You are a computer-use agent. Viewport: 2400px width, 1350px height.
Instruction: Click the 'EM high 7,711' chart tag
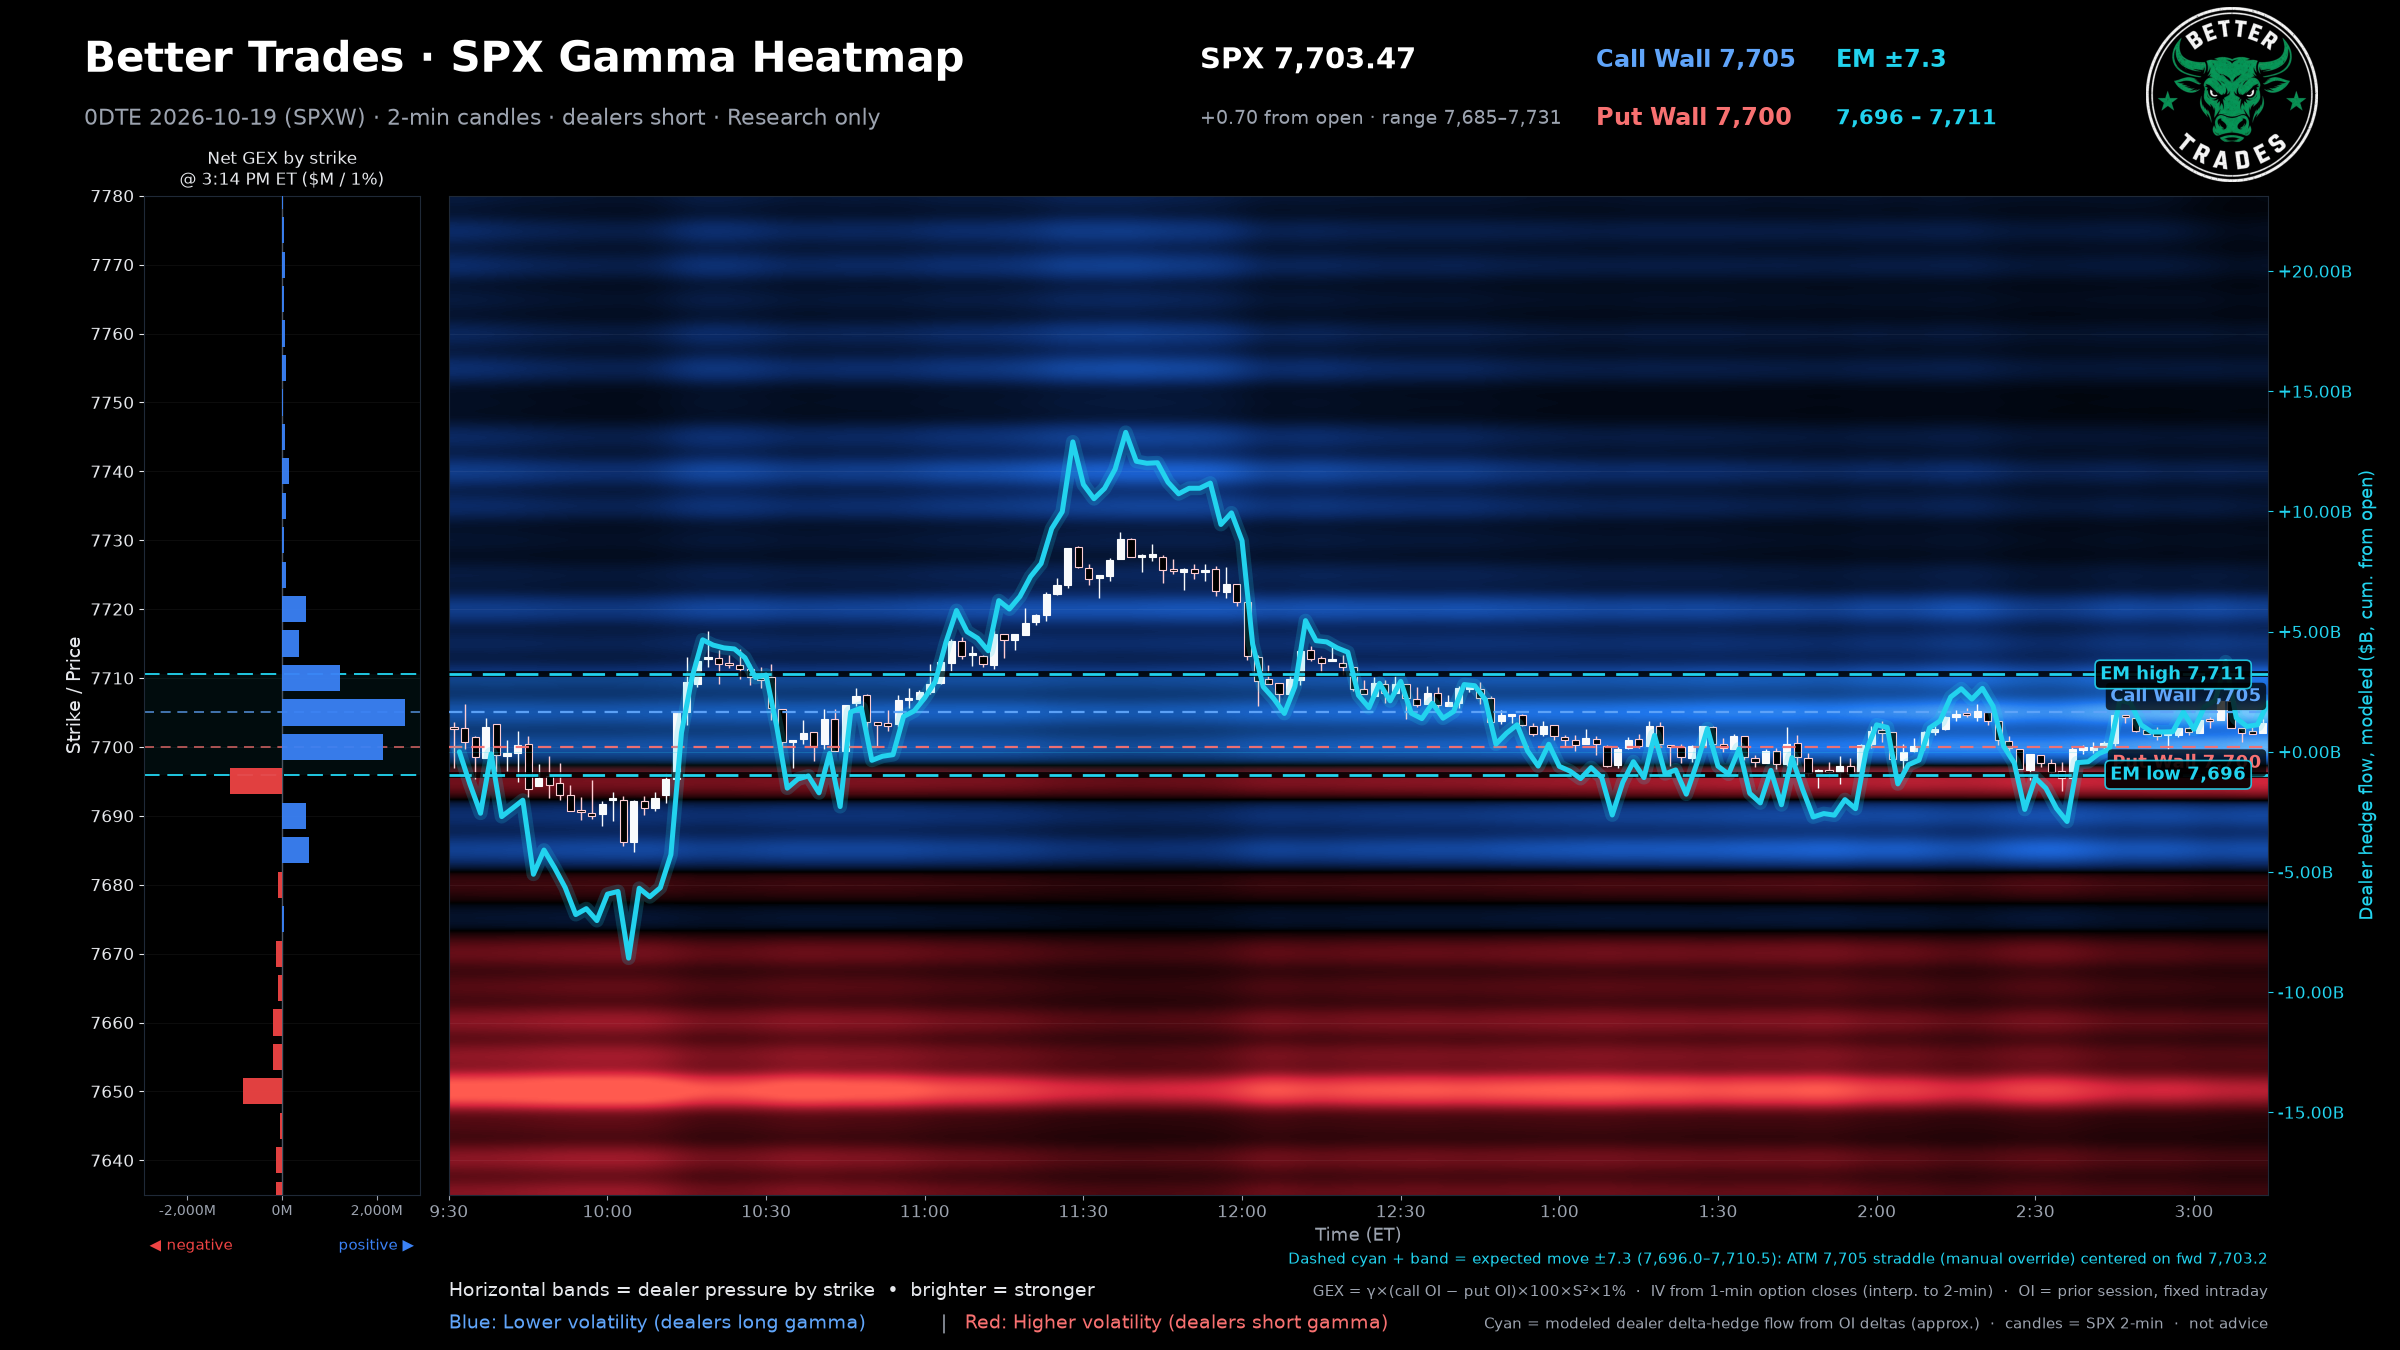(2172, 673)
